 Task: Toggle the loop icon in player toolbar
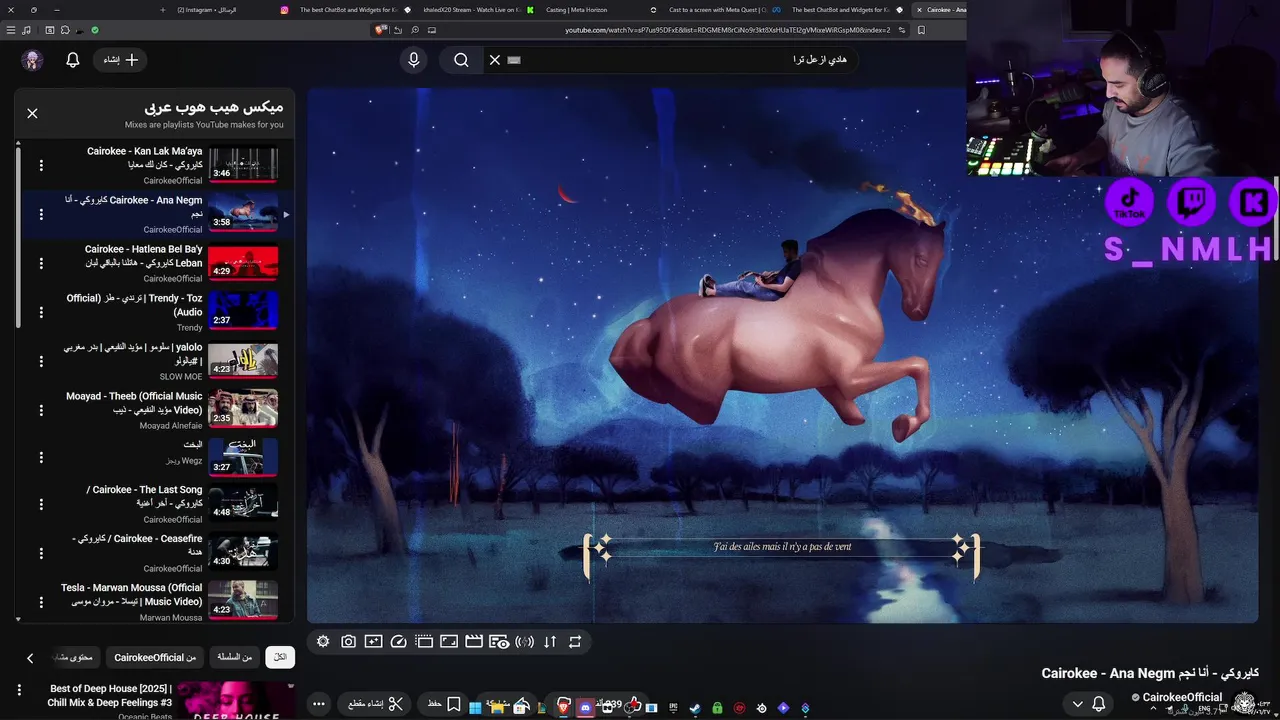click(x=575, y=642)
